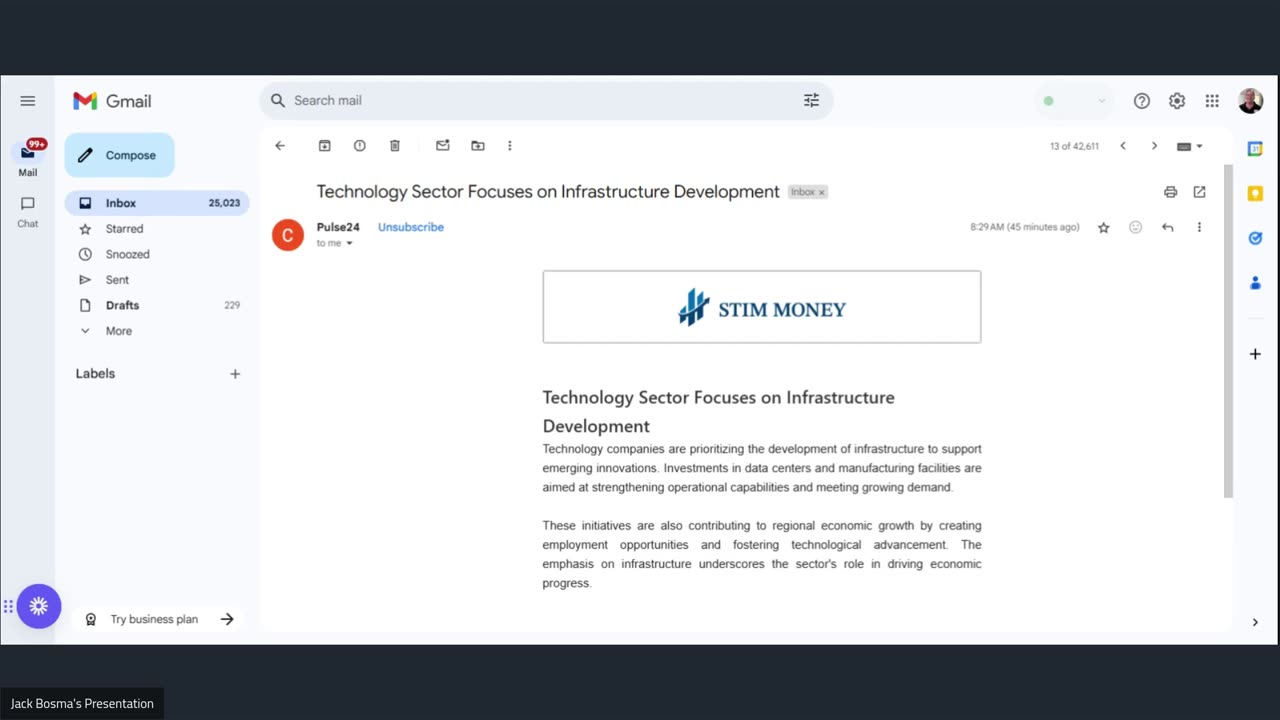Click the magnifier search icon
Viewport: 1280px width, 720px height.
[x=278, y=101]
